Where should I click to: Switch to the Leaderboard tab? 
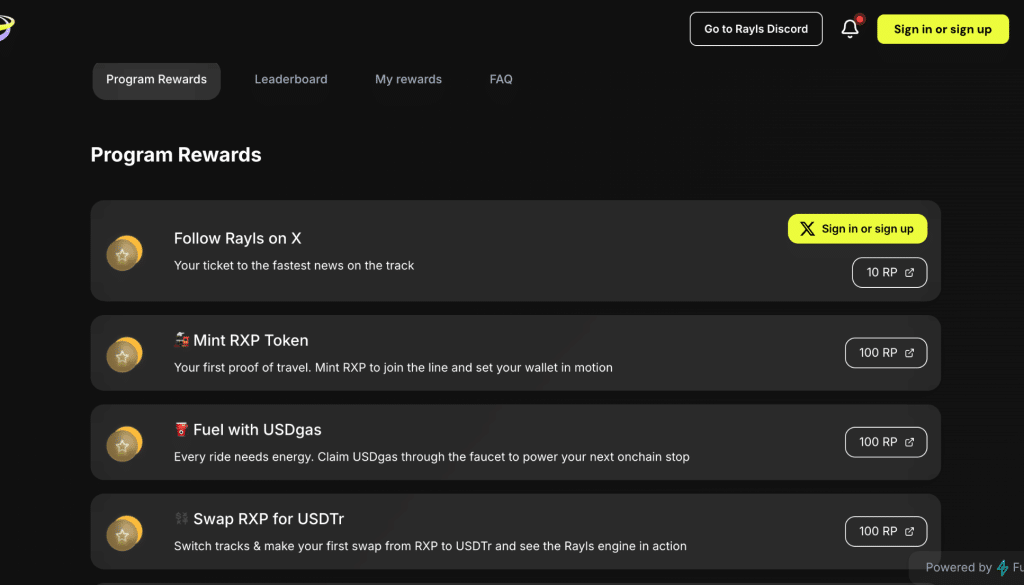(291, 79)
